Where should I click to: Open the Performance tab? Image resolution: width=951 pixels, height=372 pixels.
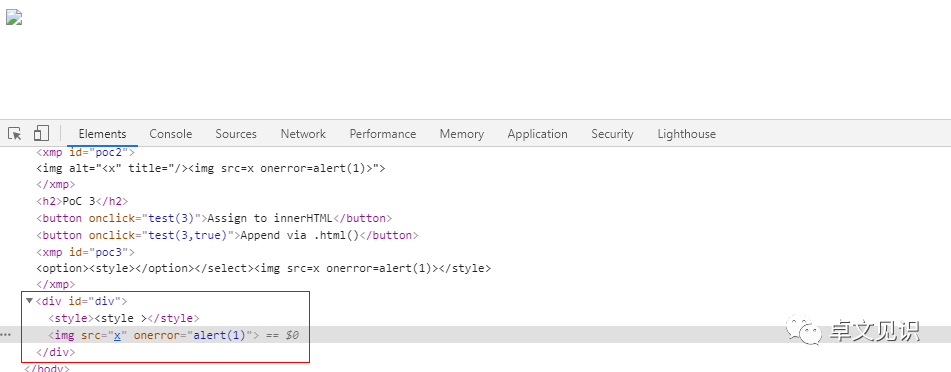tap(383, 134)
